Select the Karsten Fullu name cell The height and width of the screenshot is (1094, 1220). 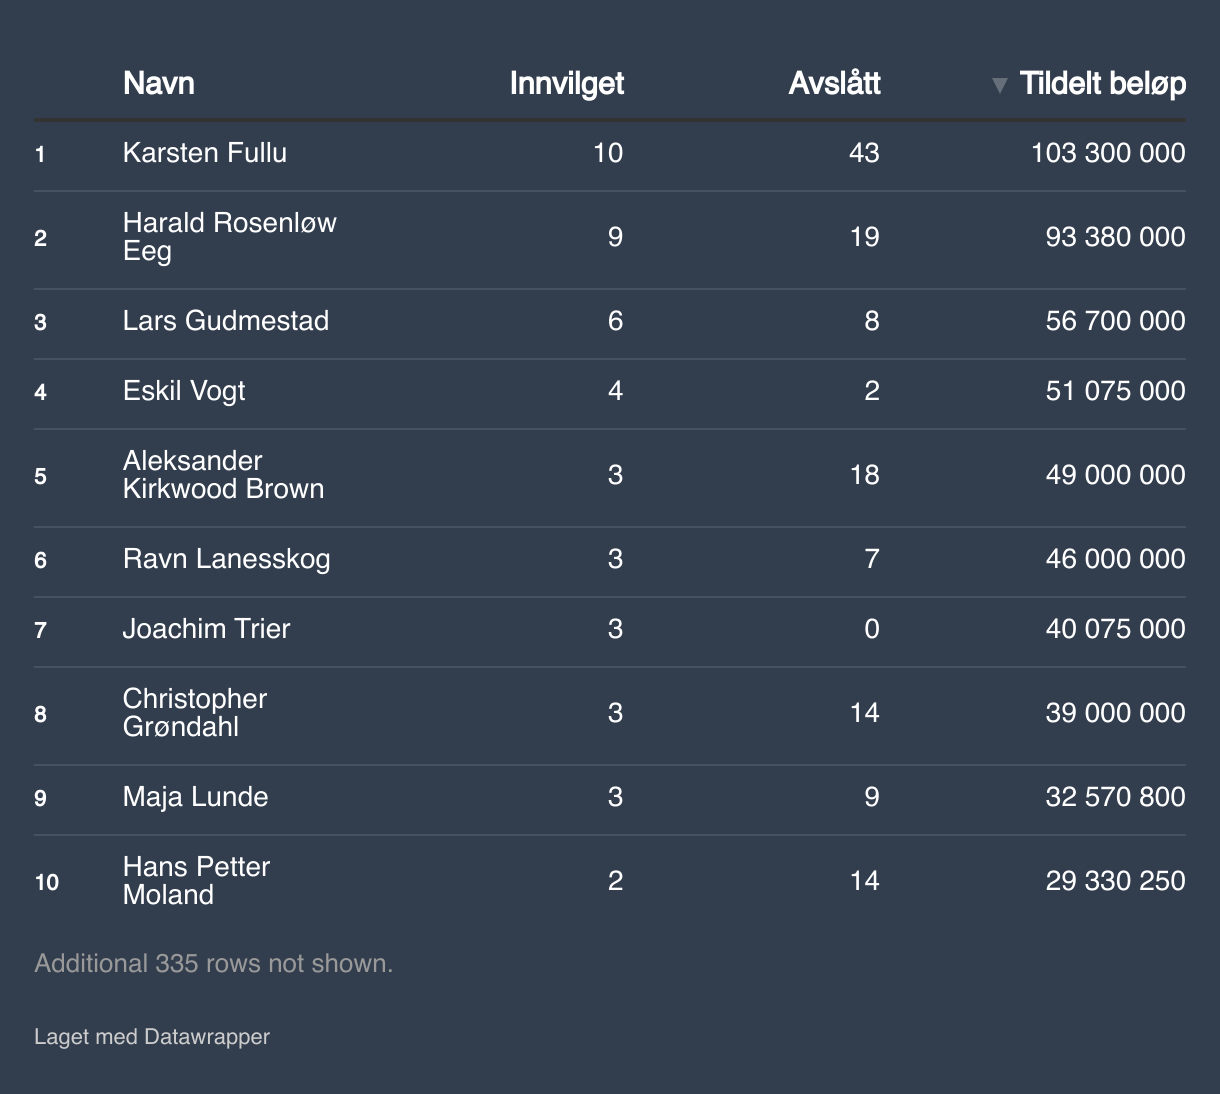pos(204,153)
